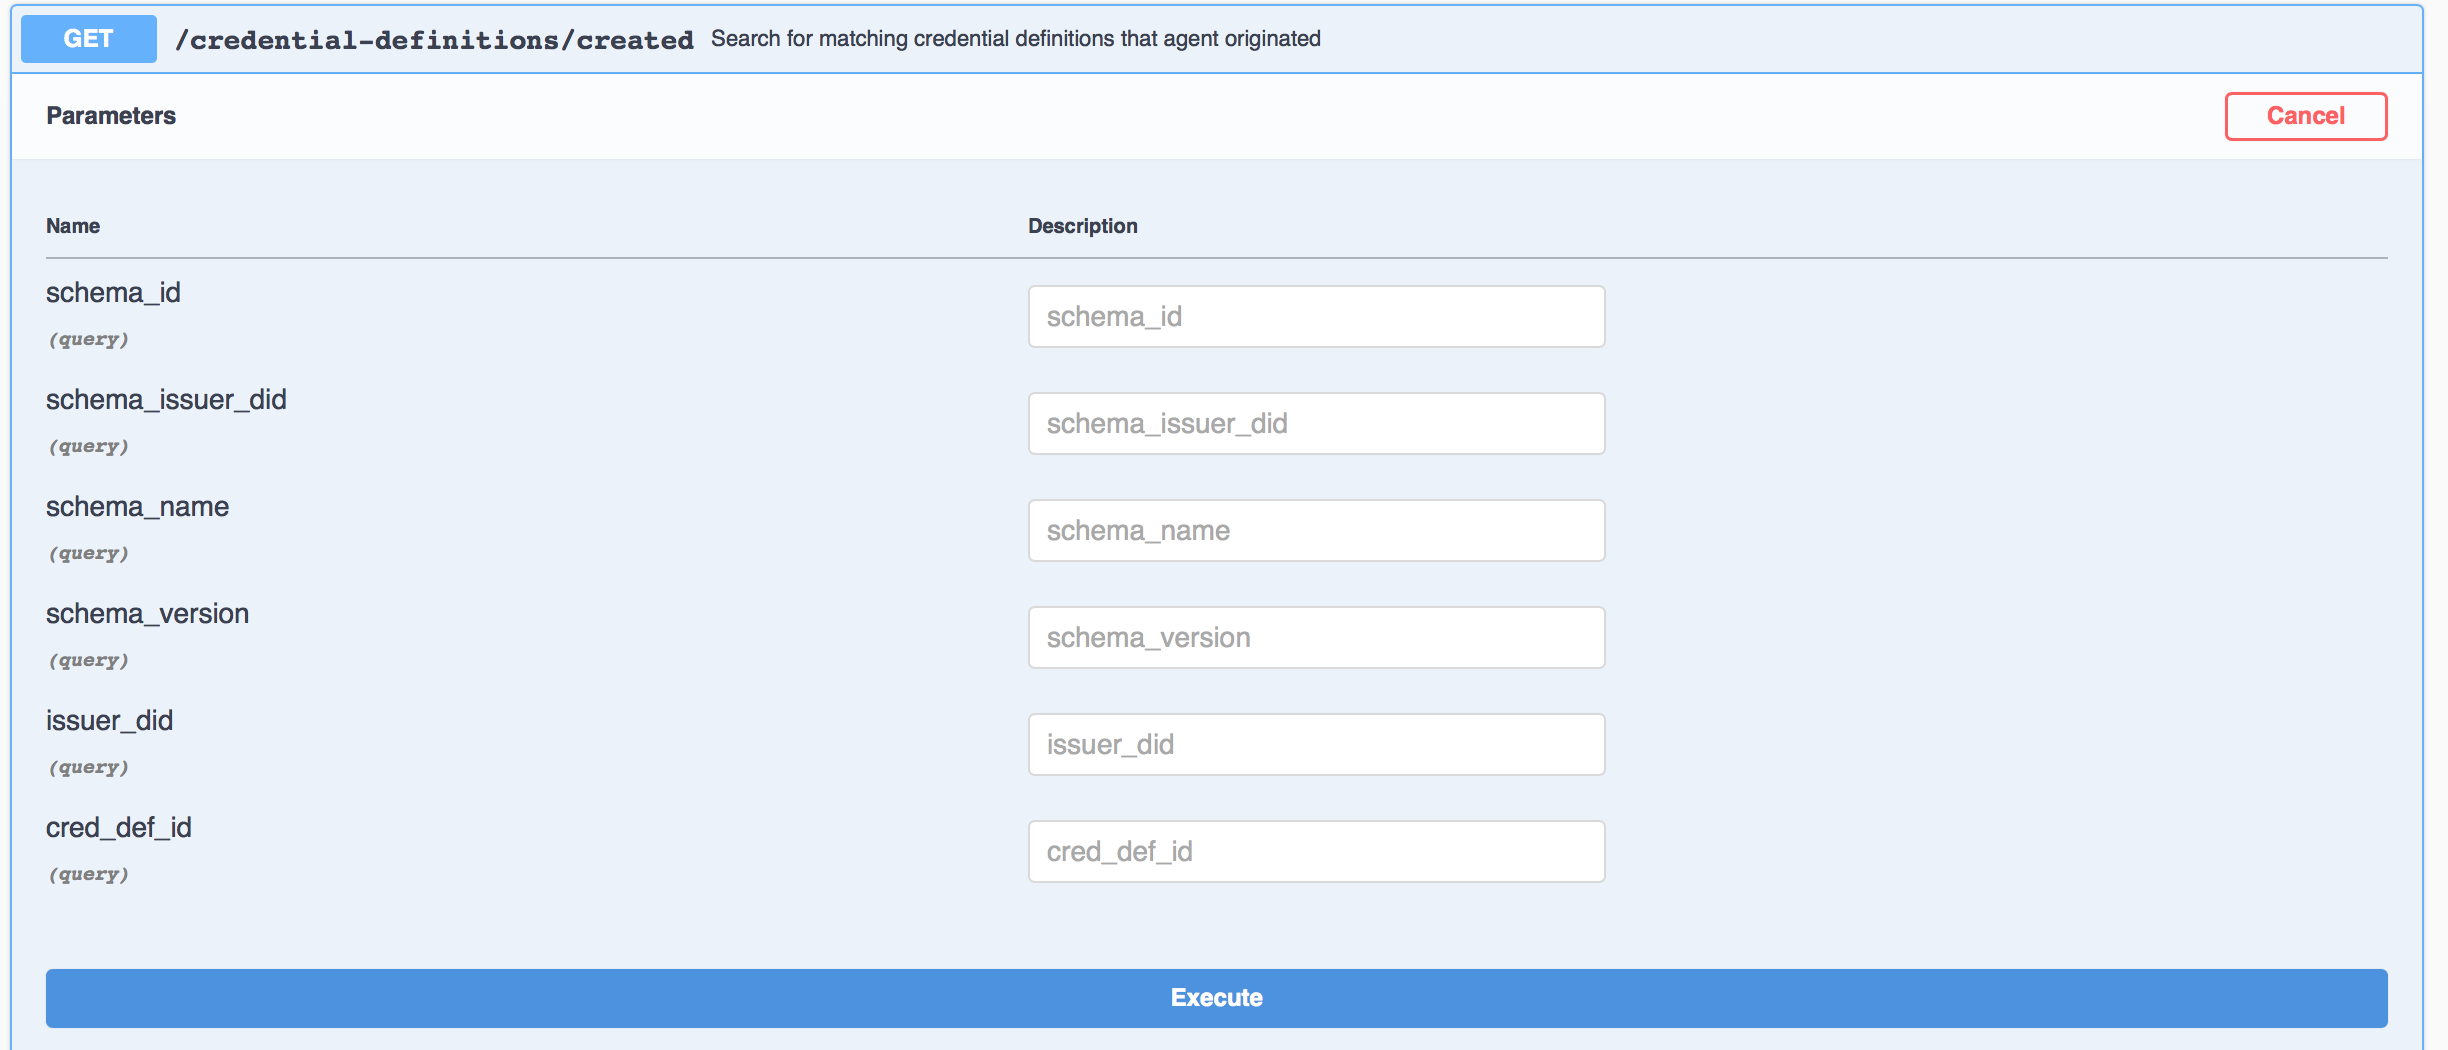Click the schema_version parameter label

pos(148,613)
